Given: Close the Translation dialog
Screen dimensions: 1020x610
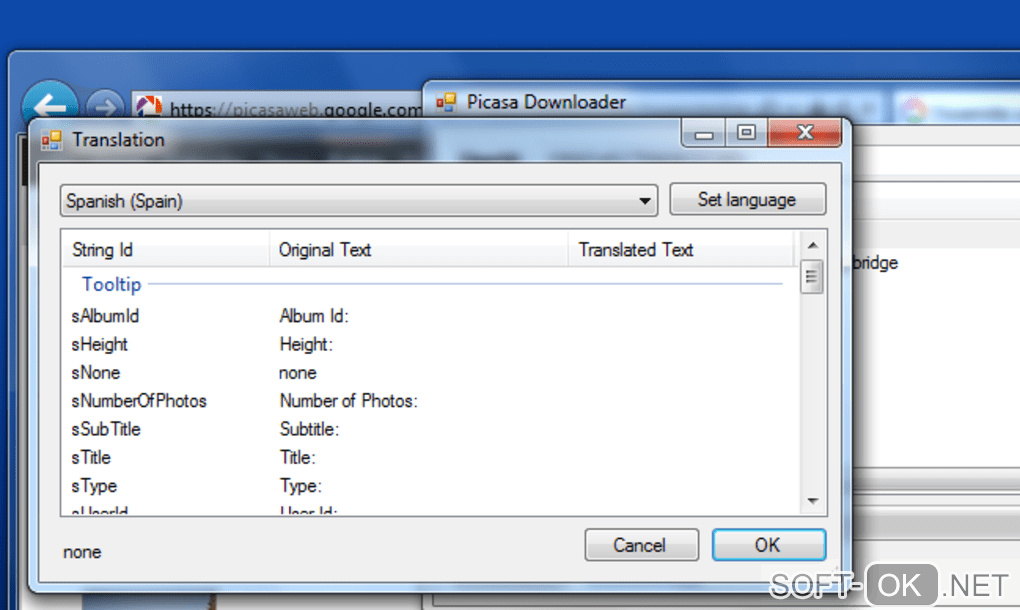Looking at the screenshot, I should (805, 133).
